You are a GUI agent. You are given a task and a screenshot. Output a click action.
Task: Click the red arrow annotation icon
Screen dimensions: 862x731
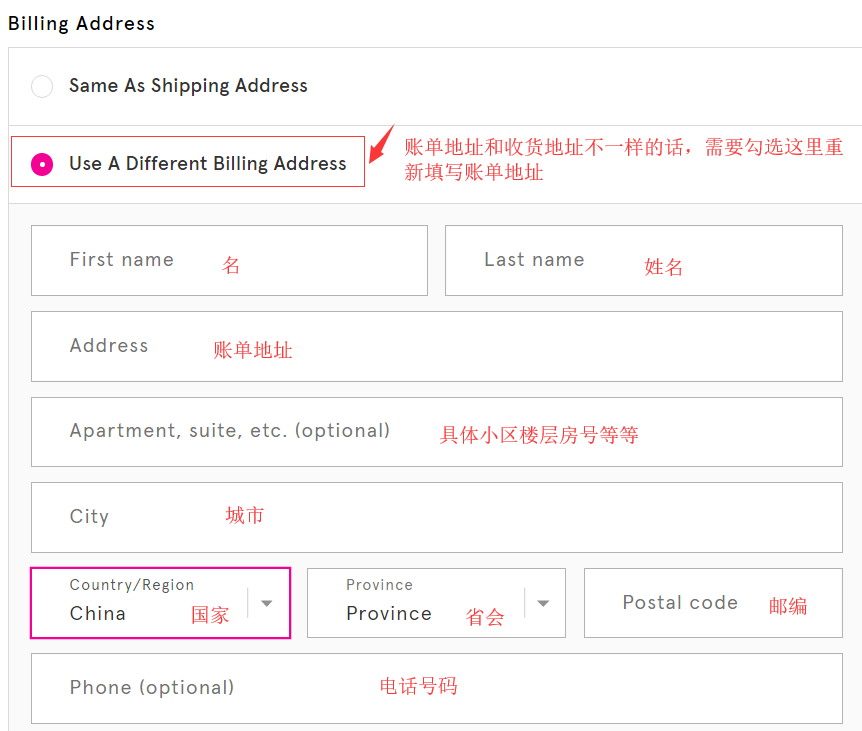pos(382,145)
